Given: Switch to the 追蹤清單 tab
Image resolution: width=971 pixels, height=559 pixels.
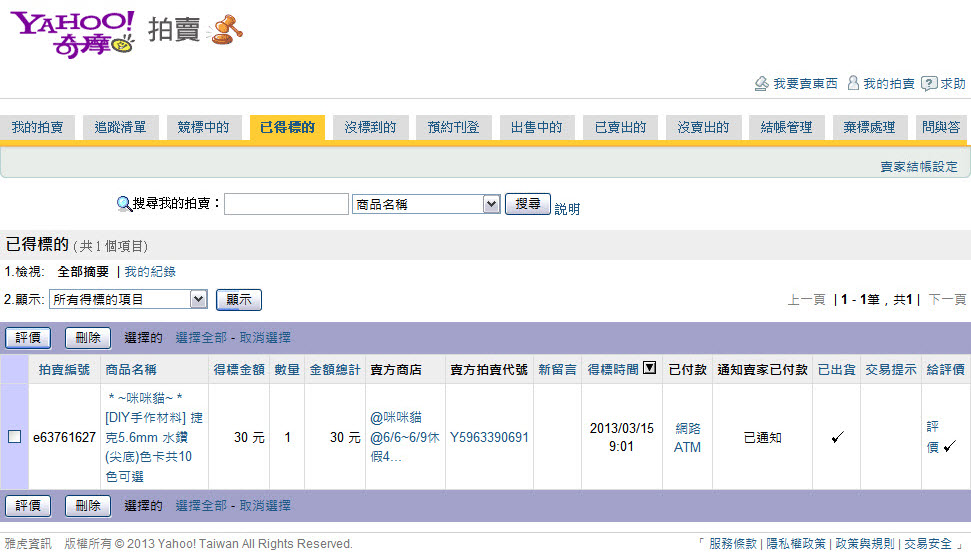Looking at the screenshot, I should coord(120,128).
